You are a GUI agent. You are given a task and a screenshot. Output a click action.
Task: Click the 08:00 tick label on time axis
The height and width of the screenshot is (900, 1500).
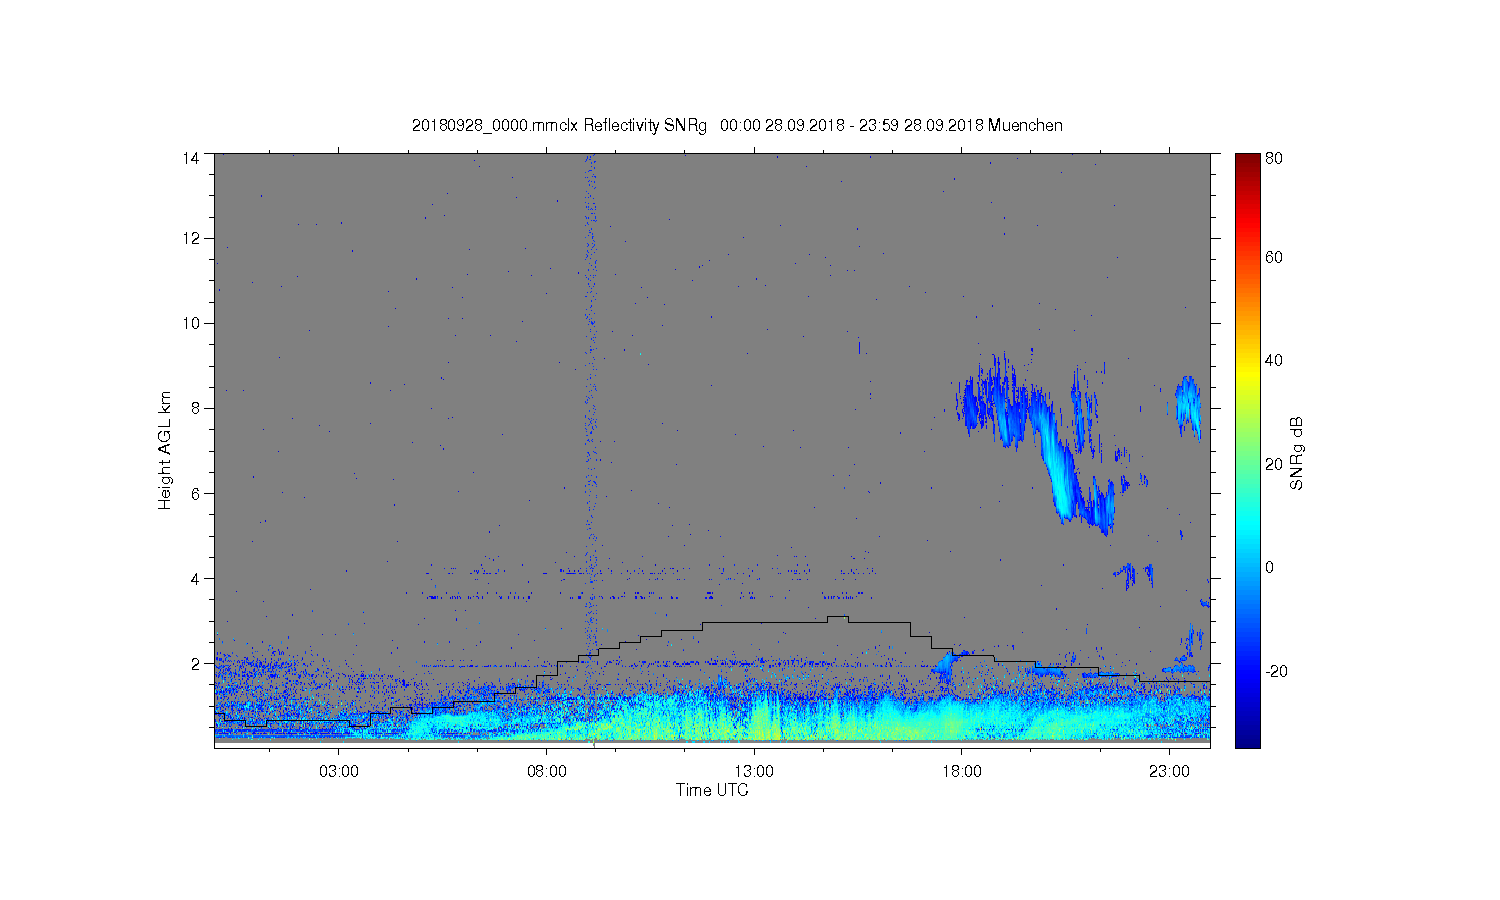pos(547,772)
